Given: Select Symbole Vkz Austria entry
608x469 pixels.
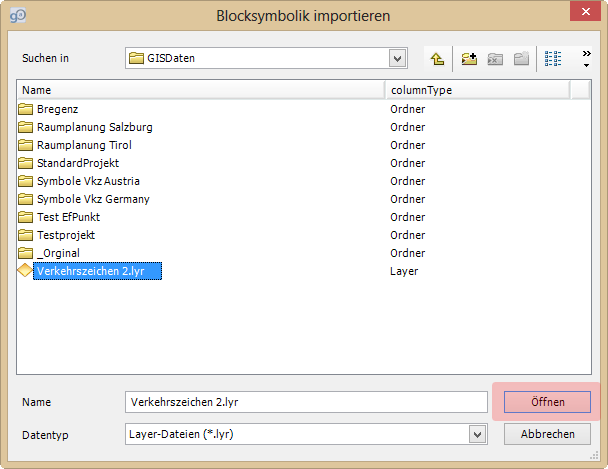Looking at the screenshot, I should 88,181.
